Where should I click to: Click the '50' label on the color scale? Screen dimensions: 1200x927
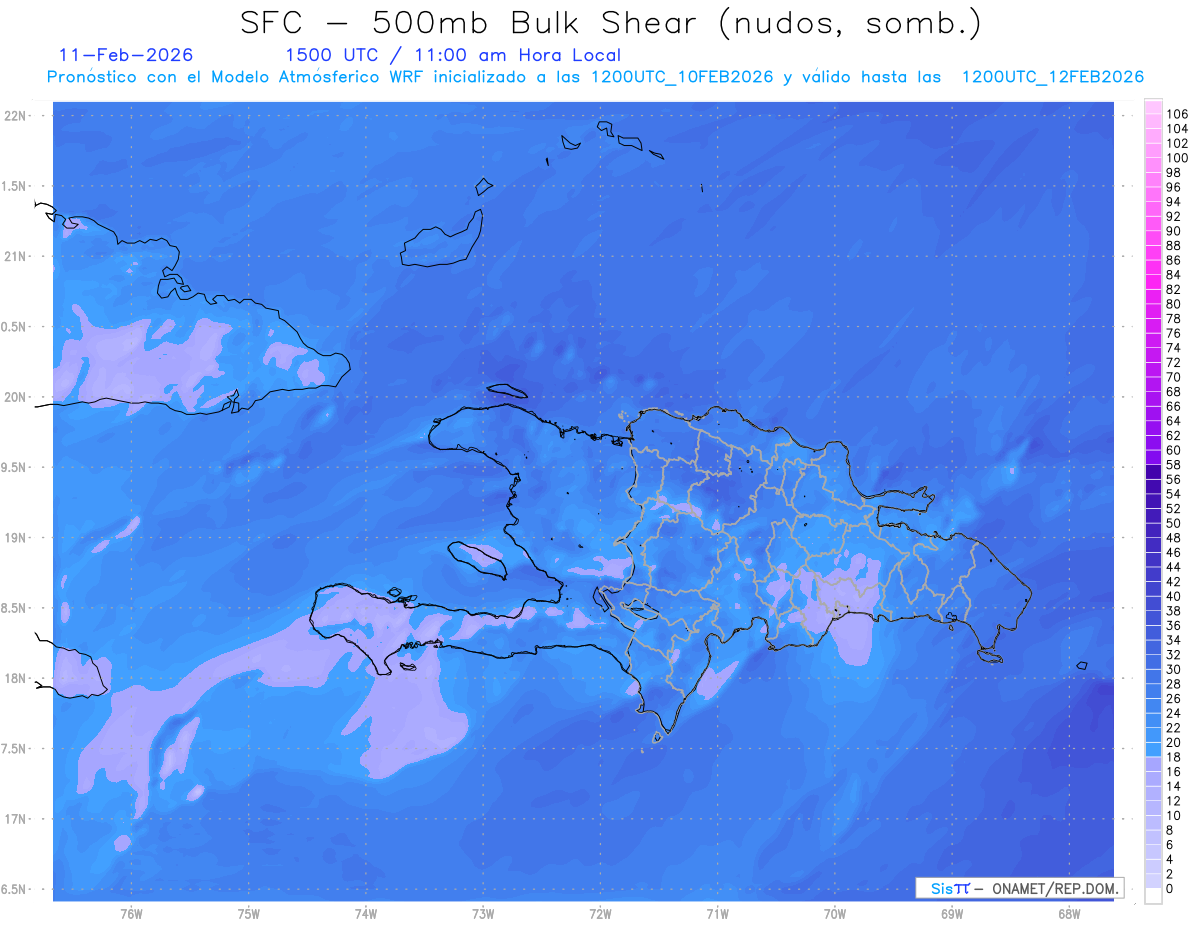(1174, 523)
